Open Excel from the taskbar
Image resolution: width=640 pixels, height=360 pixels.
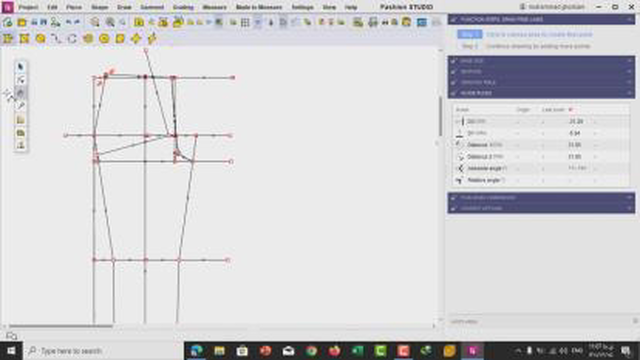click(x=358, y=351)
